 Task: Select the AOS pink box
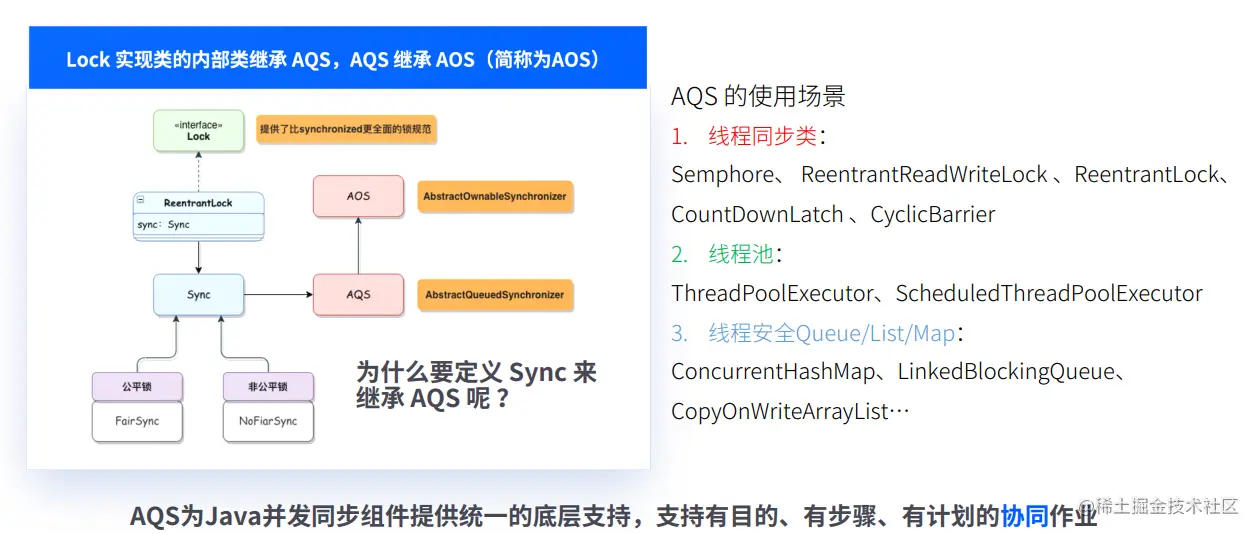tap(358, 196)
